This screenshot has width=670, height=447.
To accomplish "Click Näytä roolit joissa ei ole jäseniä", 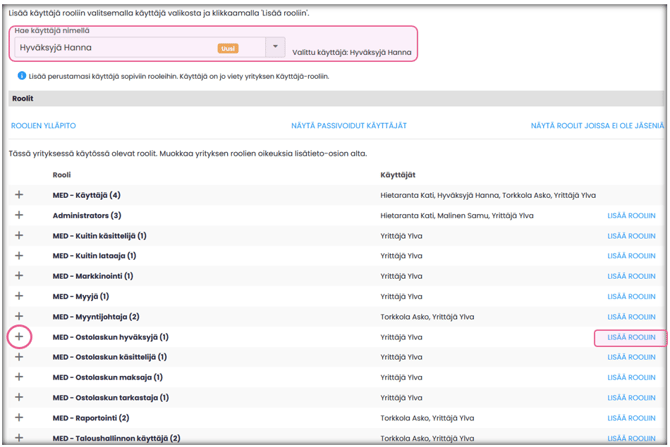I will click(597, 126).
